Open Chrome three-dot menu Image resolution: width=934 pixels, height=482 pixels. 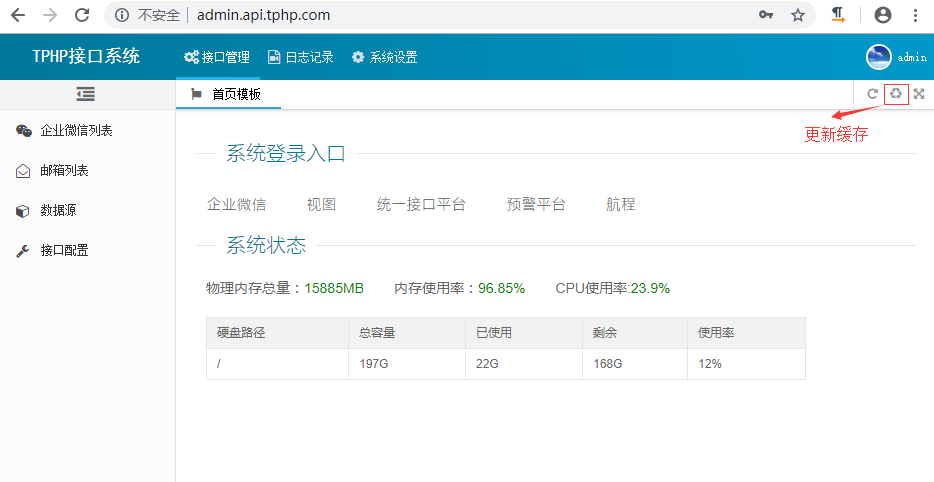pyautogui.click(x=916, y=15)
